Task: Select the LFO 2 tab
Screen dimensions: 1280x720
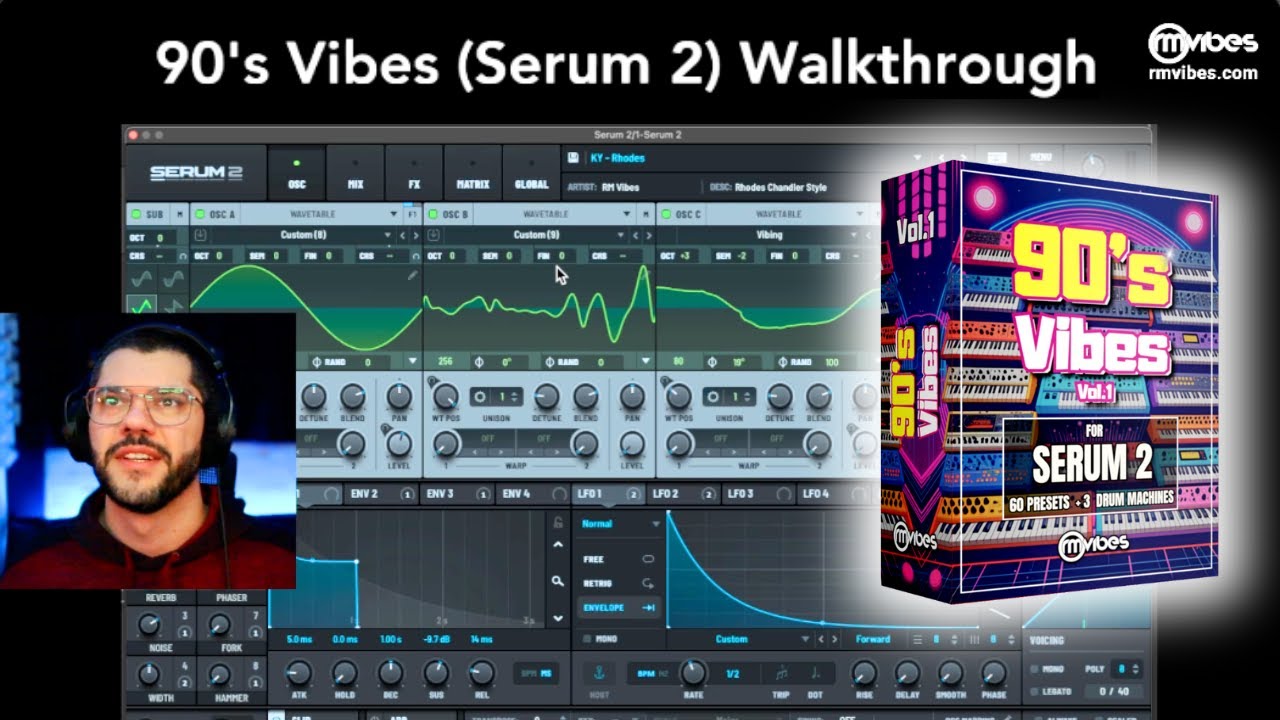Action: coord(683,494)
